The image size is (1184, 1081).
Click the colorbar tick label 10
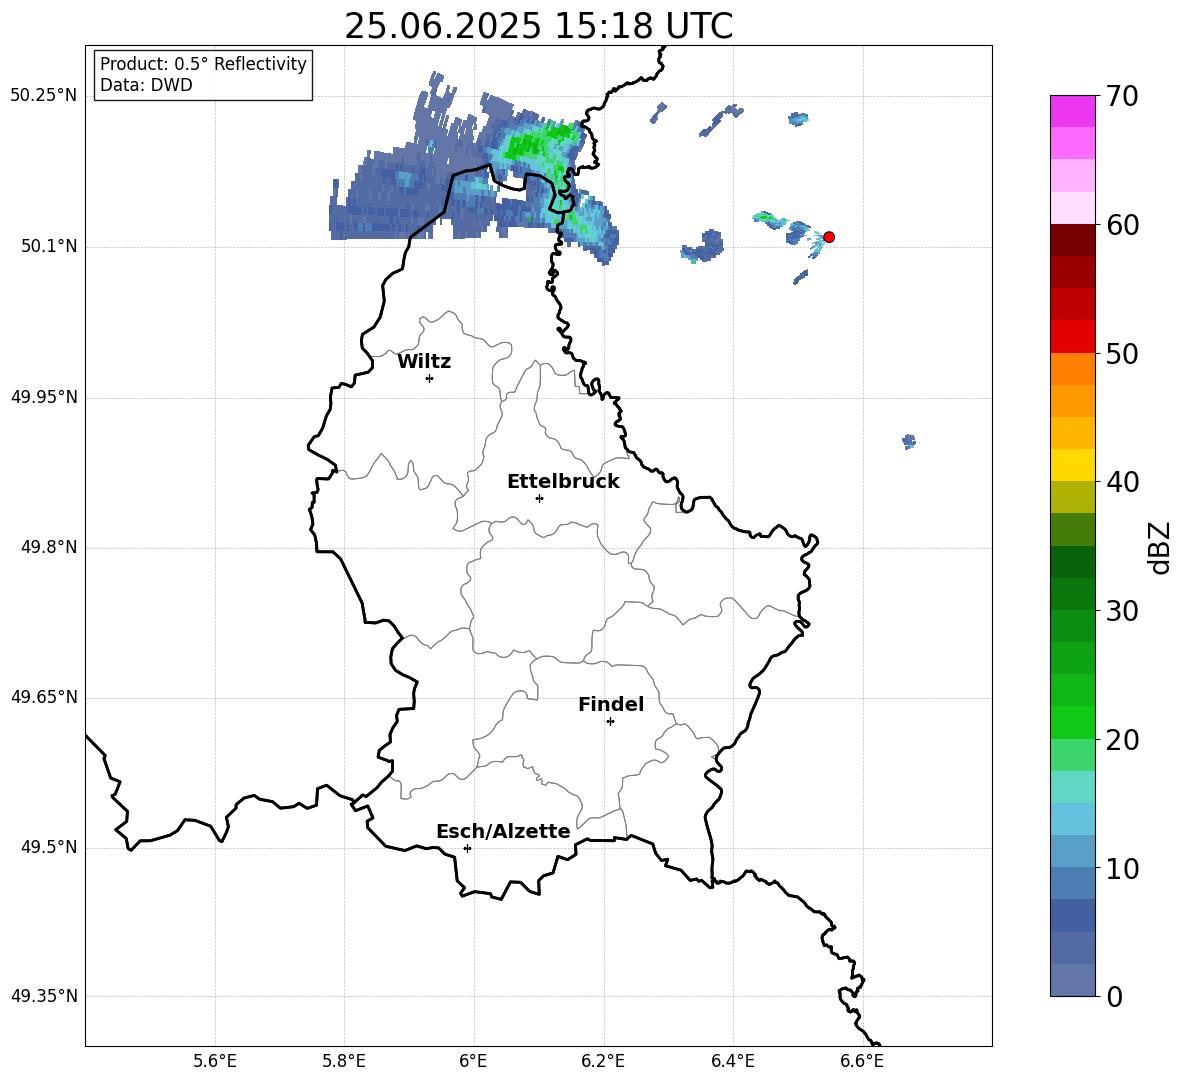[1122, 868]
